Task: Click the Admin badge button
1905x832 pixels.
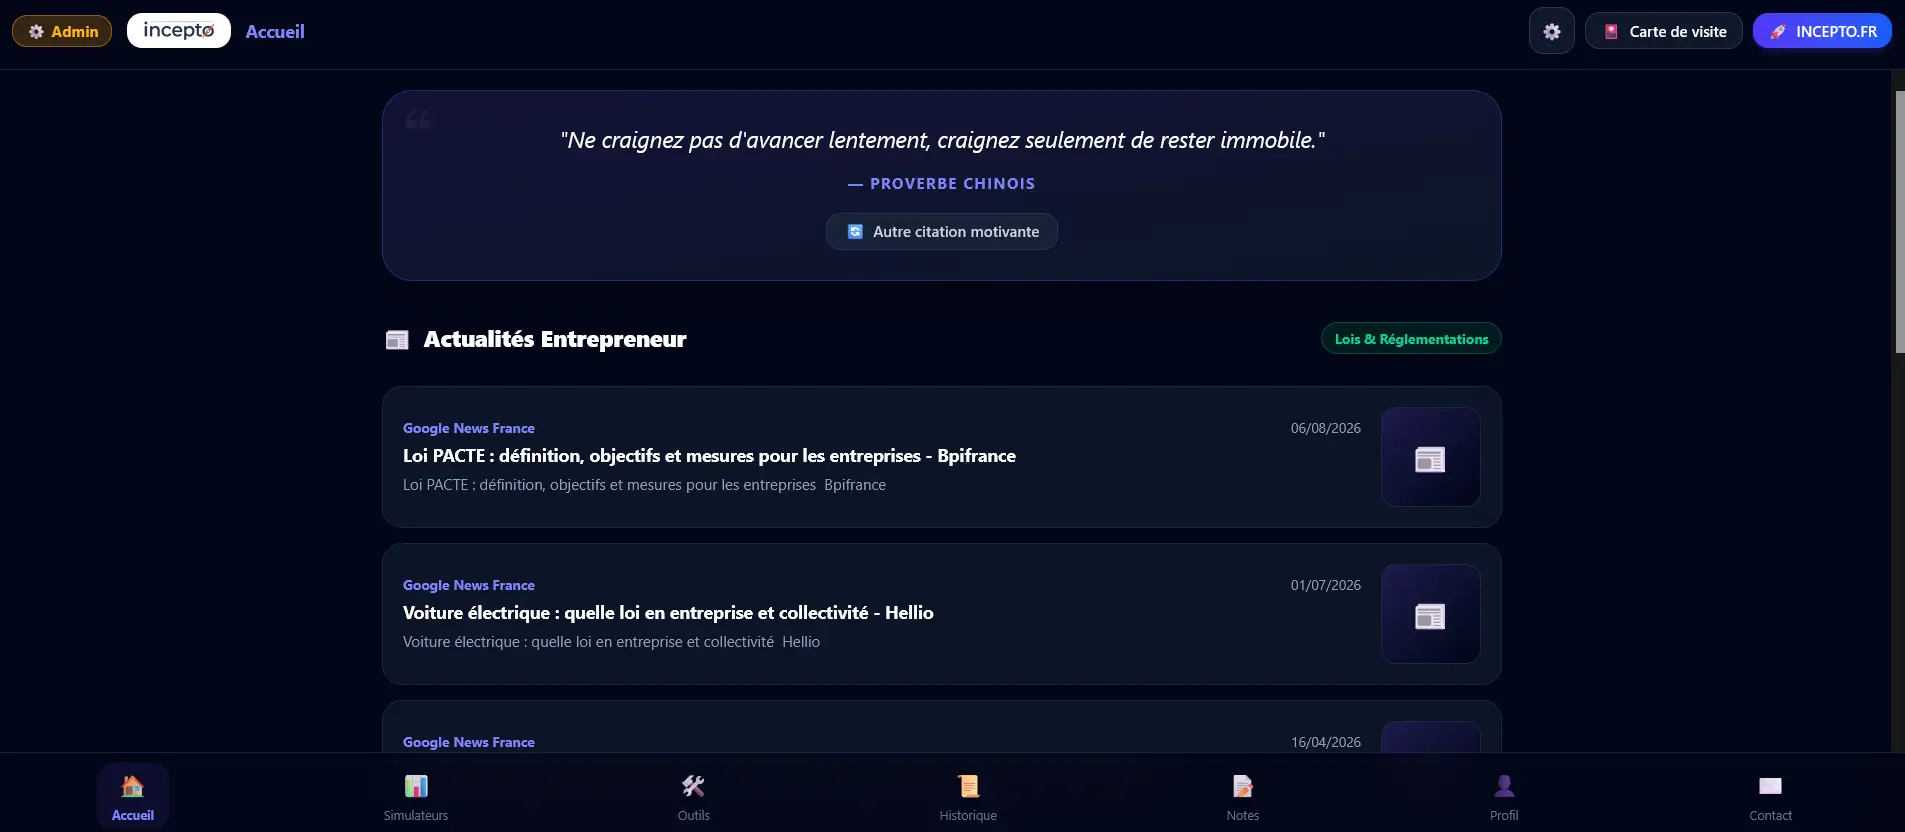Action: [62, 31]
